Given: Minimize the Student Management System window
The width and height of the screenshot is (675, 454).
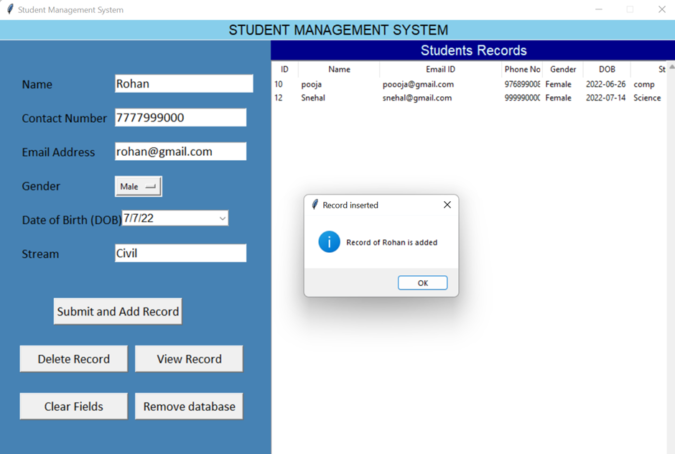Looking at the screenshot, I should [x=598, y=9].
